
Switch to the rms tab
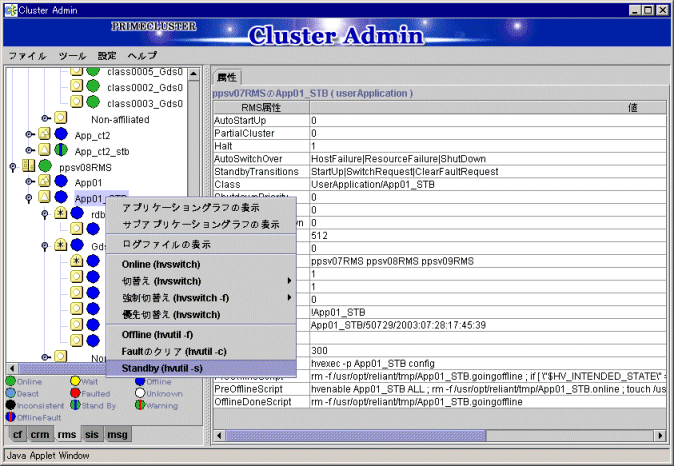pyautogui.click(x=67, y=435)
